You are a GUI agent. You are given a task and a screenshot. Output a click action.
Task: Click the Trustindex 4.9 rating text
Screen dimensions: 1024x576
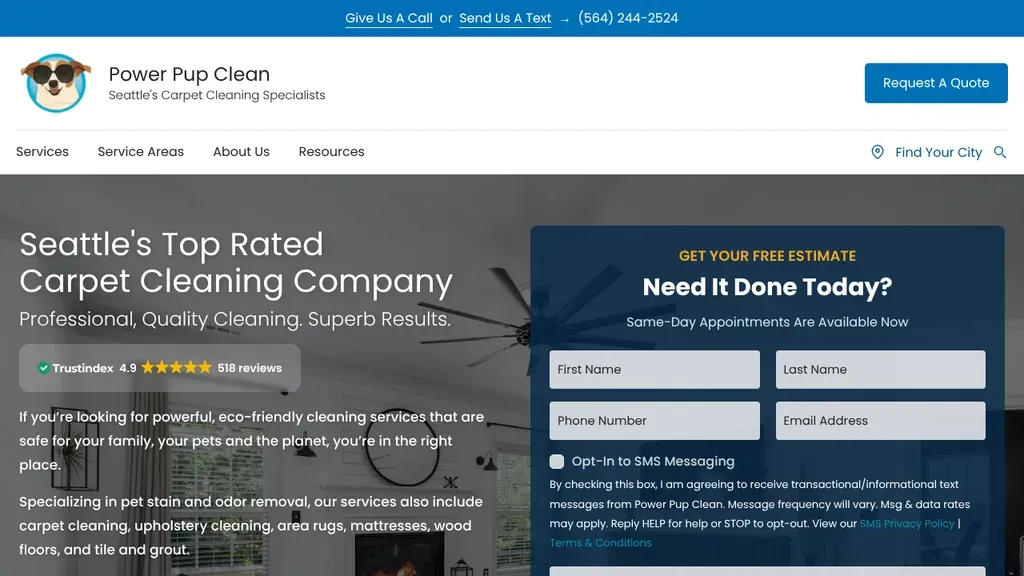[x=95, y=368]
